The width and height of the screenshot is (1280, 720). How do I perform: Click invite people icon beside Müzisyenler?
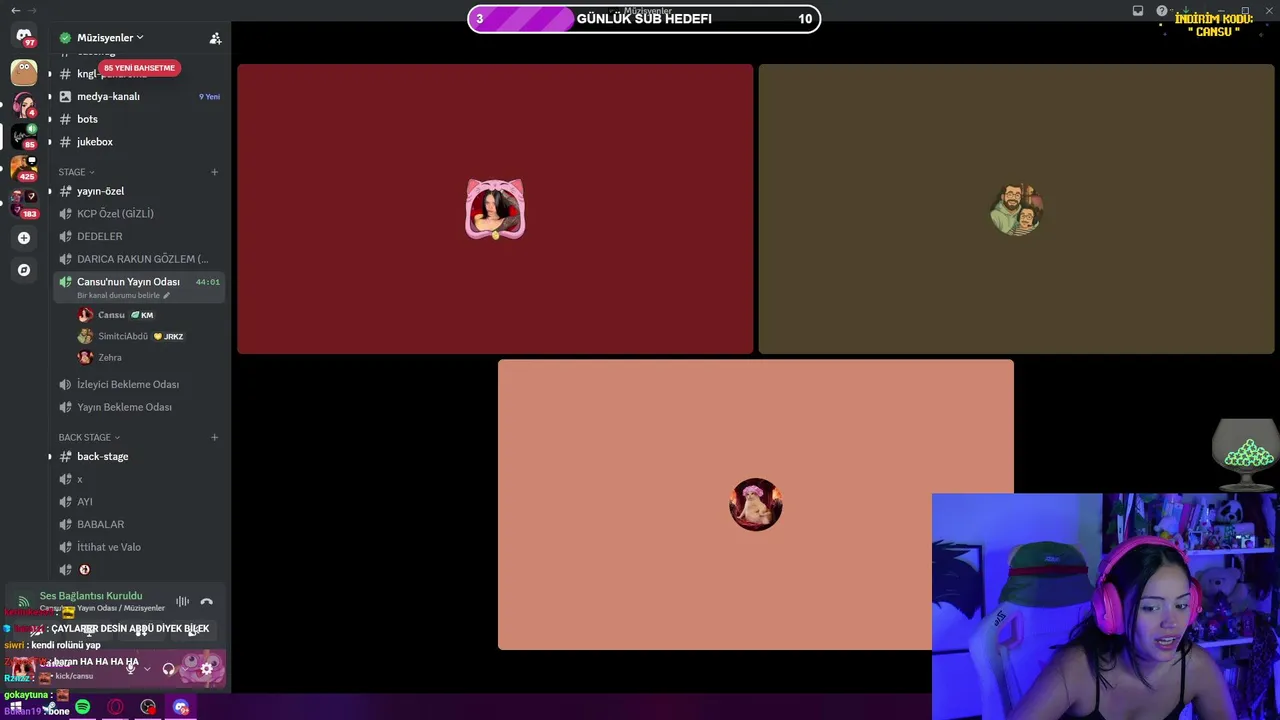click(x=215, y=38)
